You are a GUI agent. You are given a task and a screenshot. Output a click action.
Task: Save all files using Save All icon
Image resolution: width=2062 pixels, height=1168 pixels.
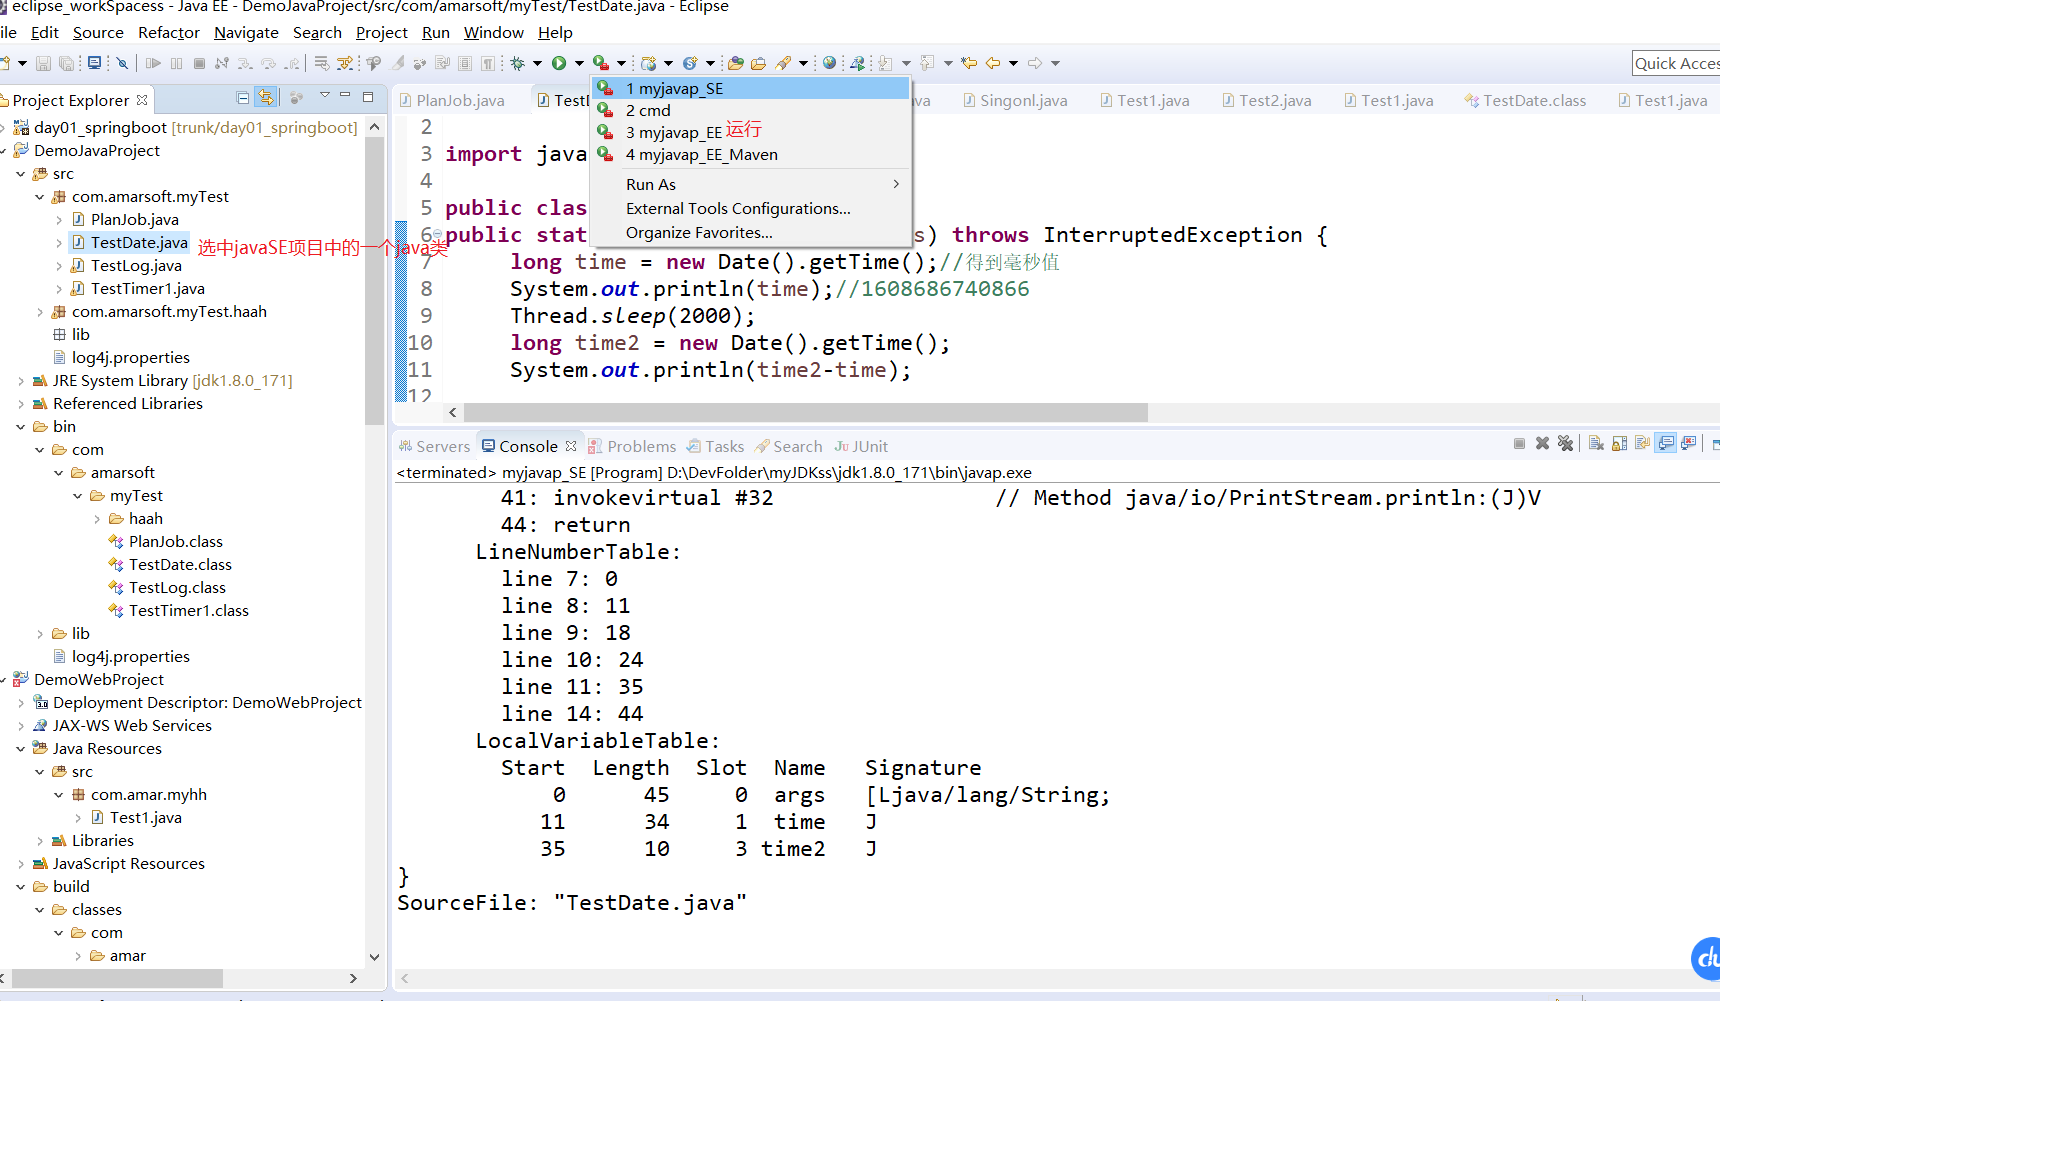[66, 62]
